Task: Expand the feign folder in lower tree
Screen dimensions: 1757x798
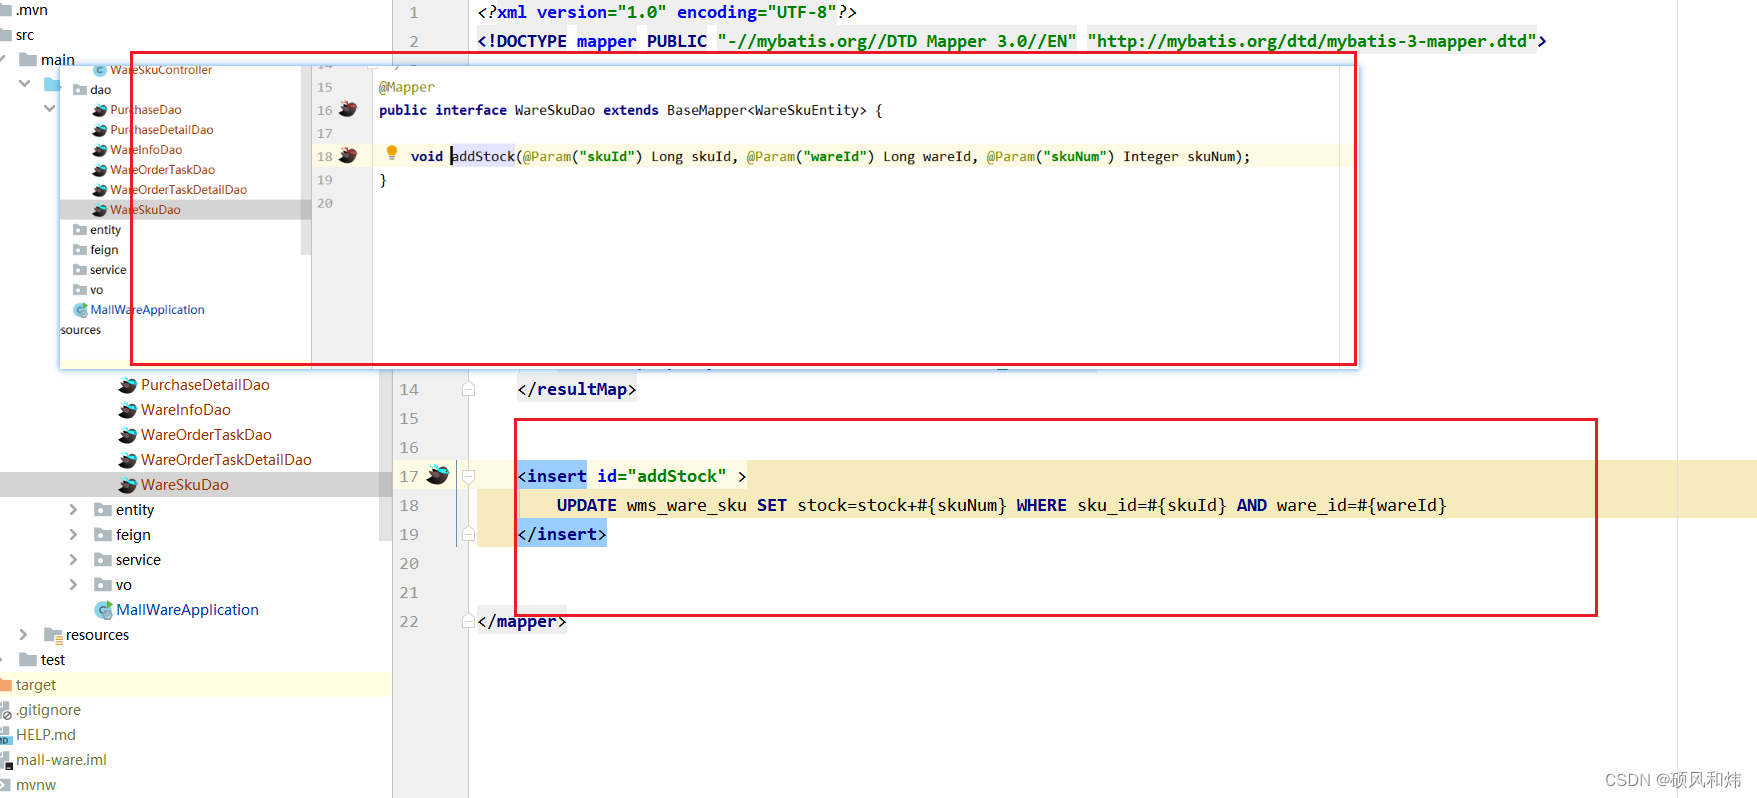Action: (73, 535)
